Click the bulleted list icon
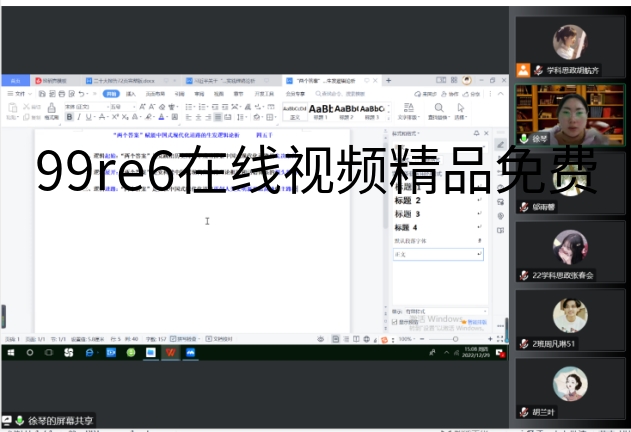Viewport: 631px width, 432px height. tap(188, 107)
